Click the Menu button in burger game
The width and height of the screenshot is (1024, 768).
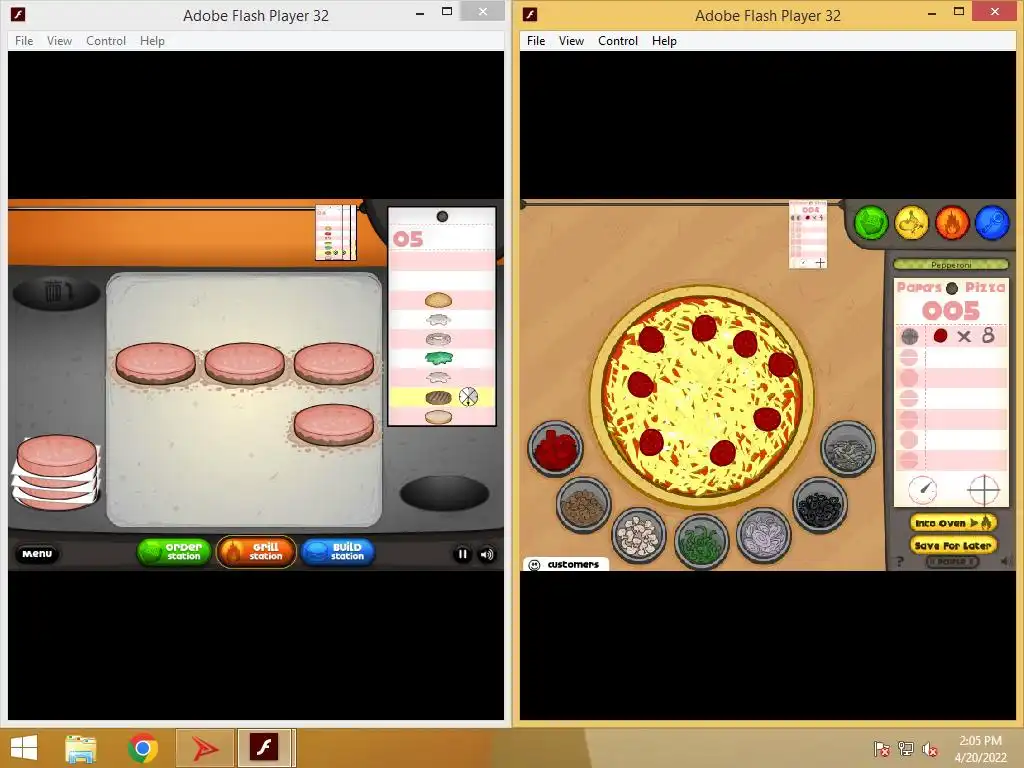tap(37, 554)
